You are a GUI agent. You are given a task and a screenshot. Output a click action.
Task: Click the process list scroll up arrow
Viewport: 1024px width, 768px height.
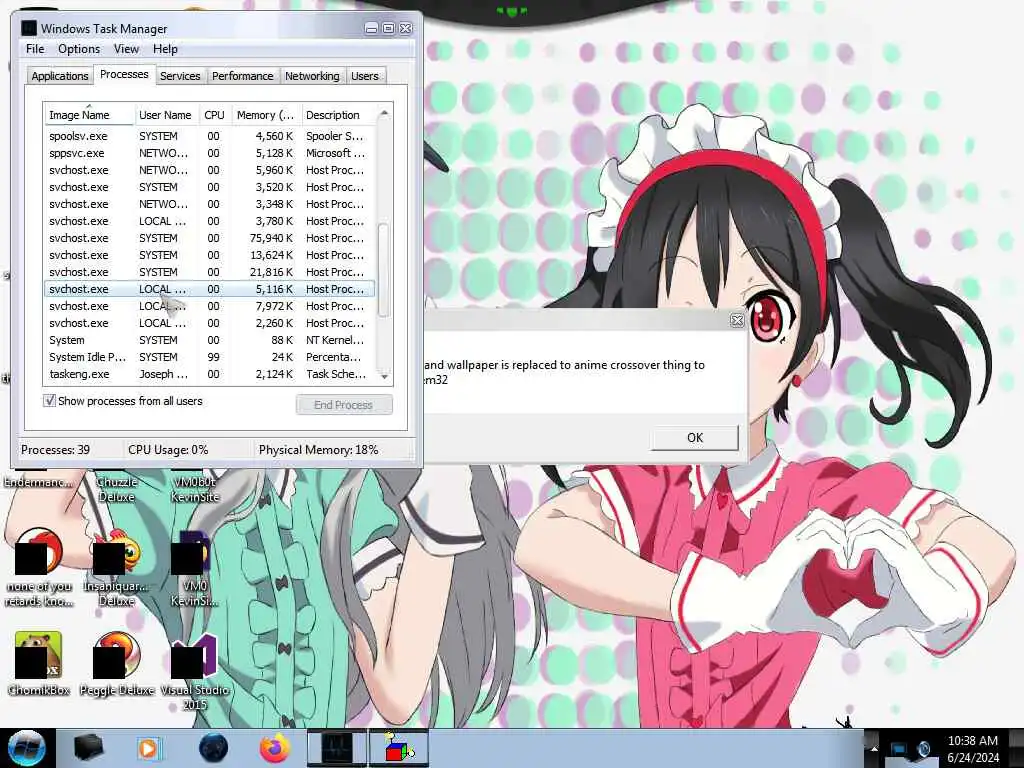tap(384, 114)
